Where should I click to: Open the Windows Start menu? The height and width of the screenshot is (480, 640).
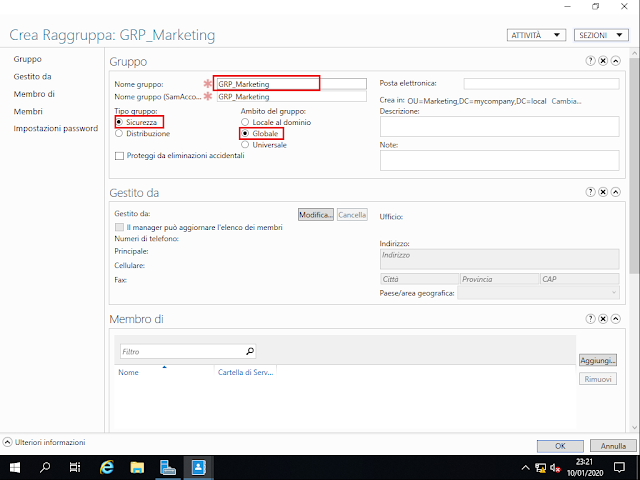tap(15, 467)
